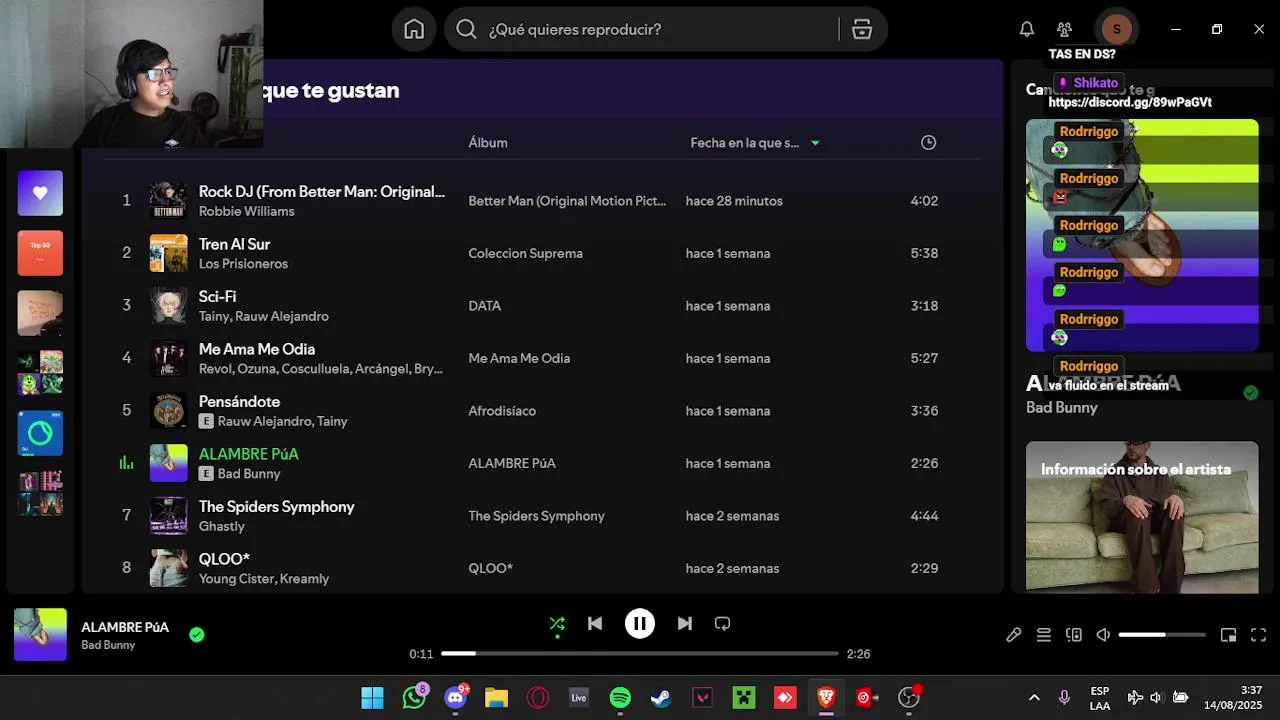The width and height of the screenshot is (1280, 720).
Task: Switch to full screen player view
Action: tap(1258, 635)
